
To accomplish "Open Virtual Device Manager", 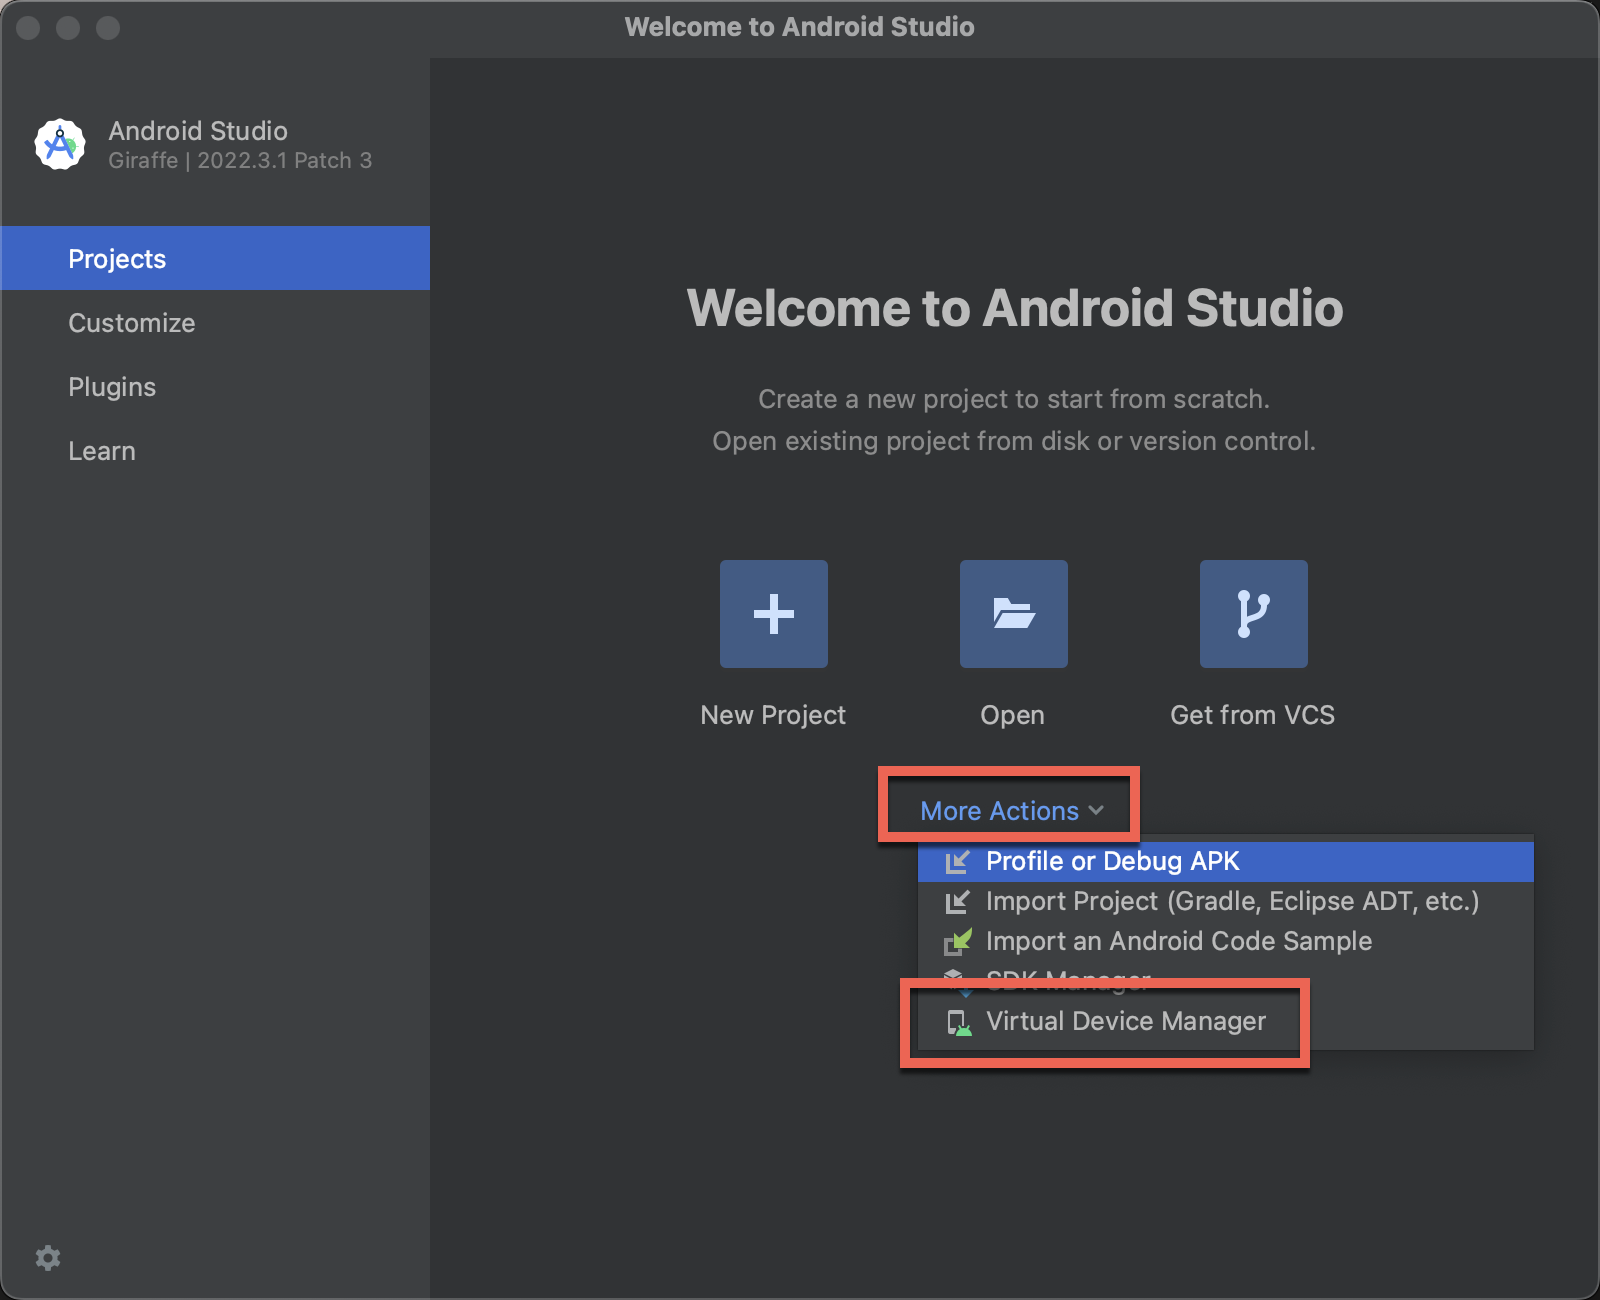I will click(1226, 1021).
